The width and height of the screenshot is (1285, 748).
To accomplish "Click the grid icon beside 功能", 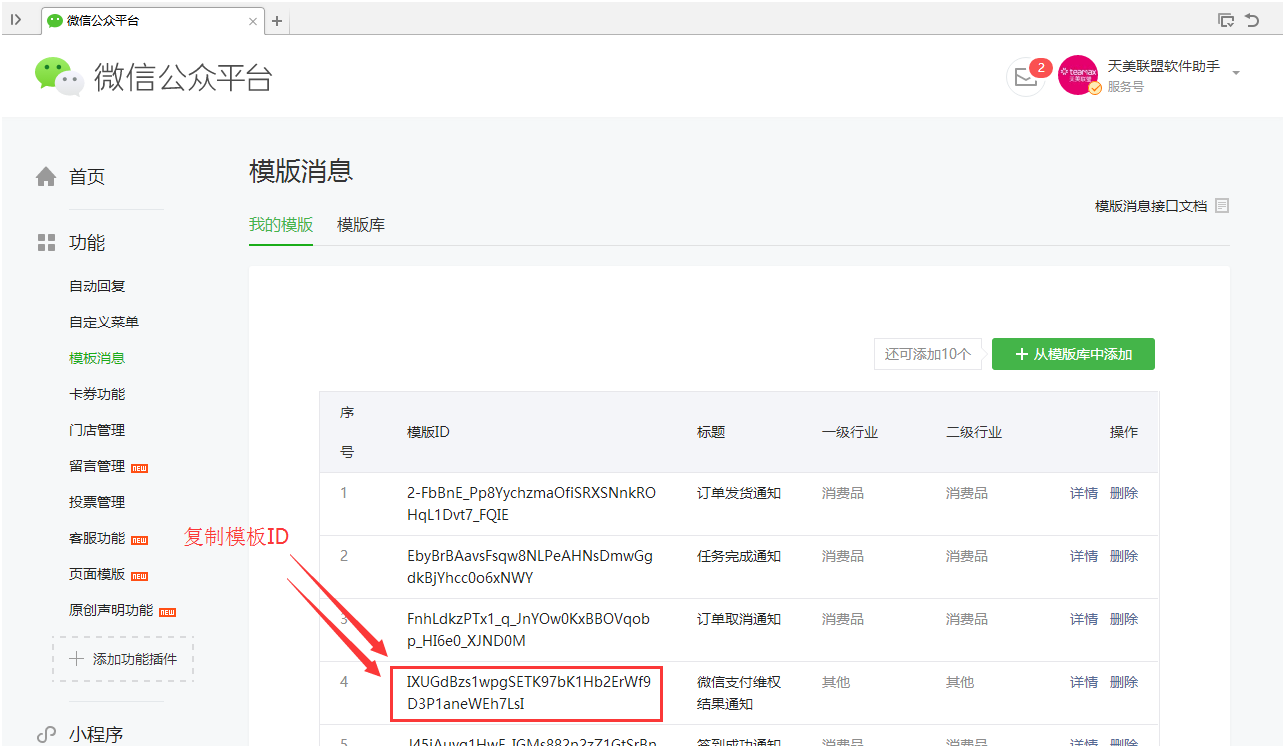I will point(46,243).
